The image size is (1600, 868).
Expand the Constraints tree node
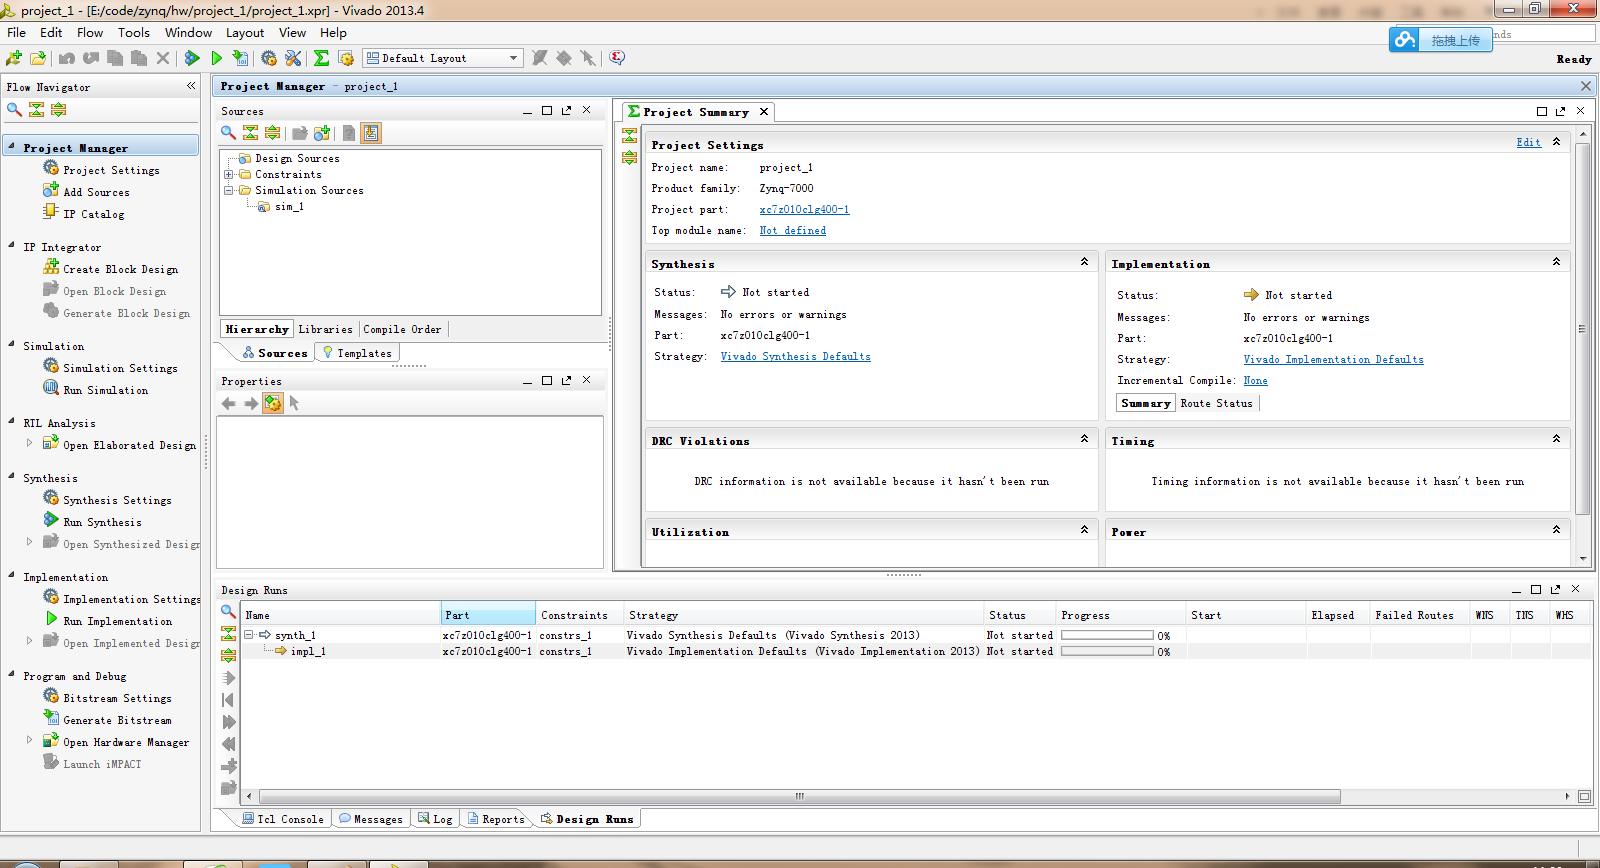[229, 174]
